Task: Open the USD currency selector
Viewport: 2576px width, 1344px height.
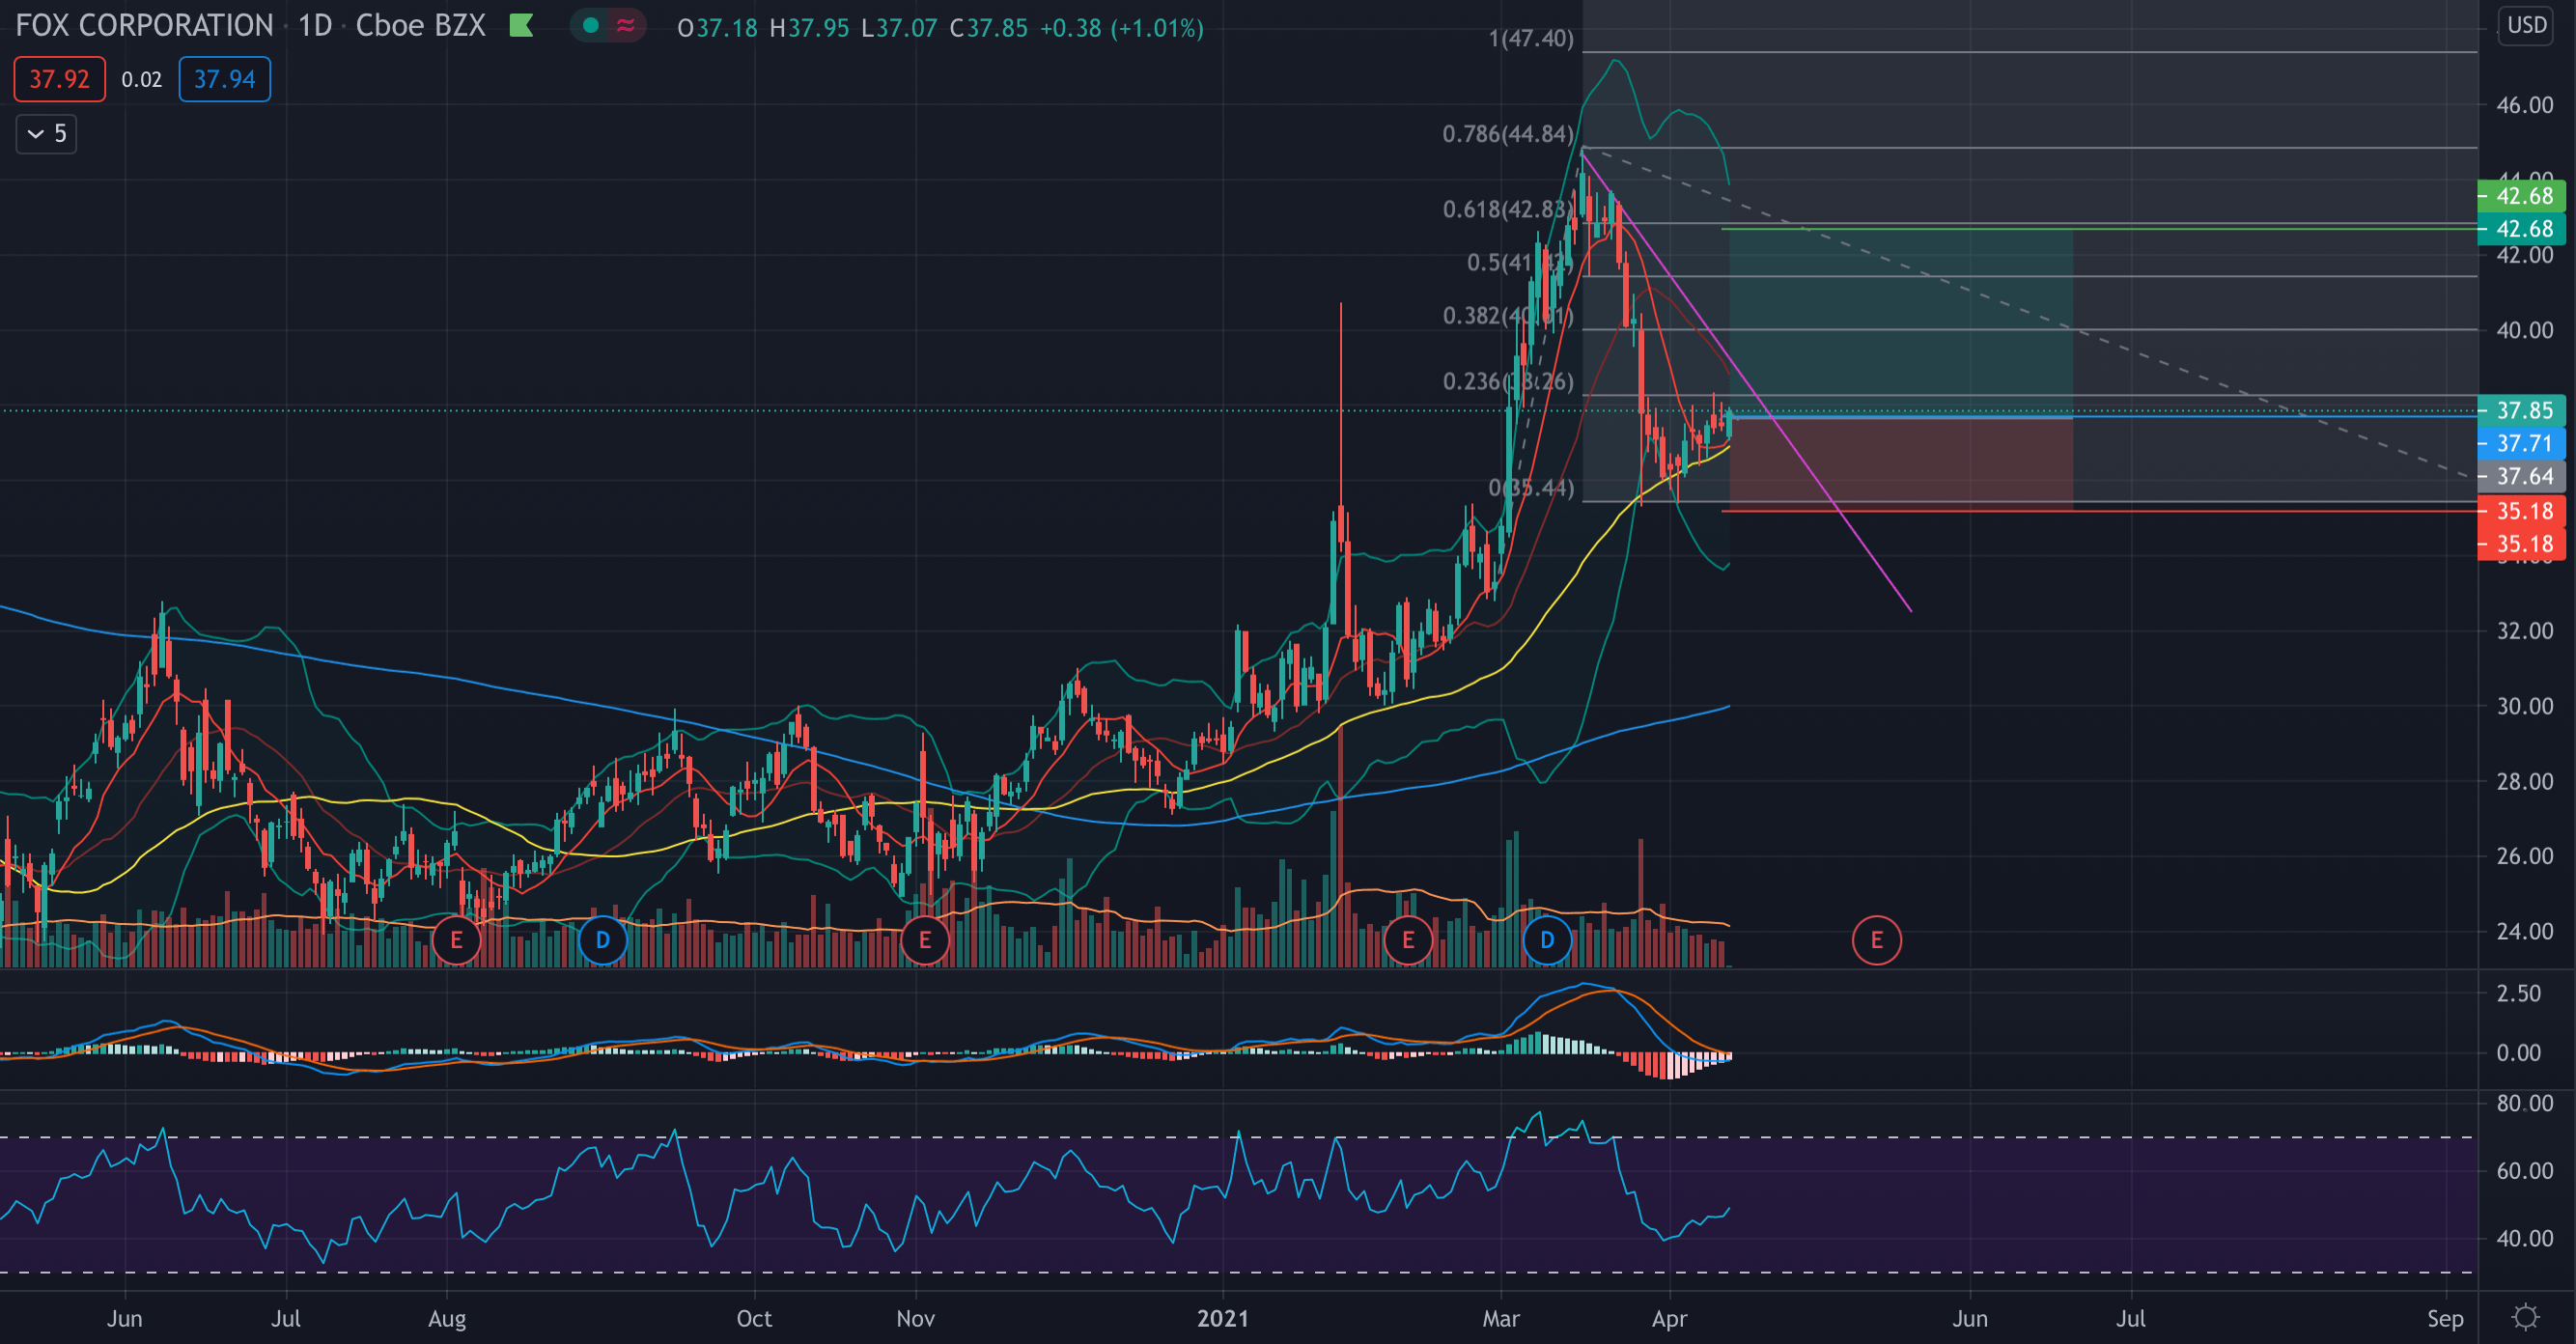Action: [x=2526, y=24]
